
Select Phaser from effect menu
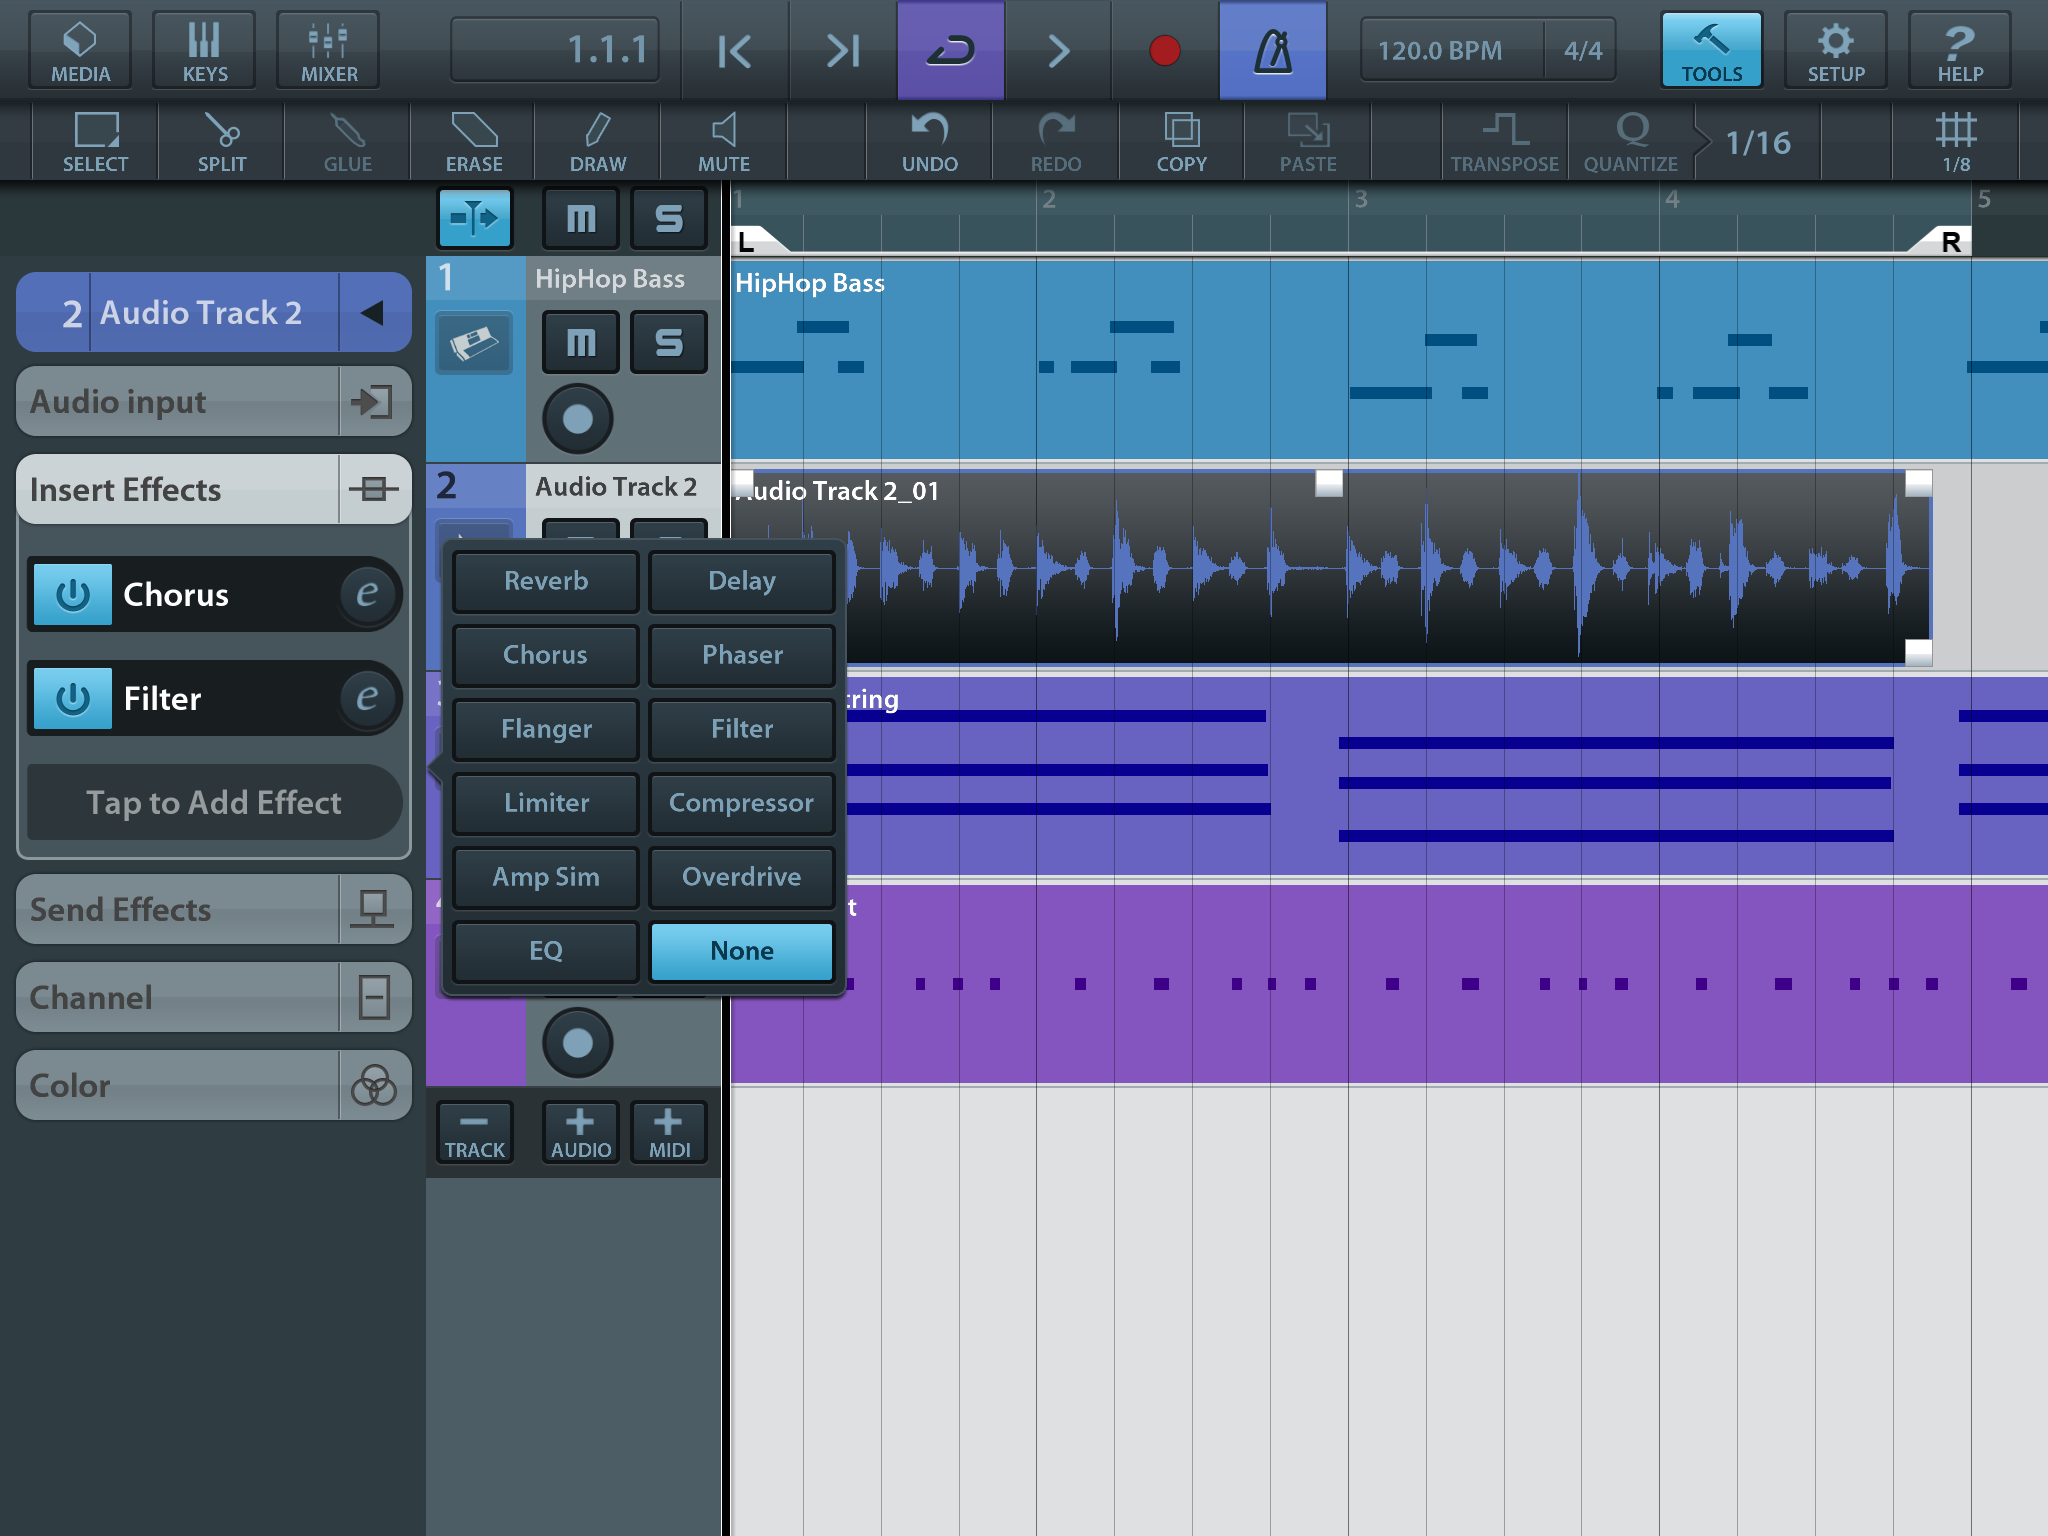click(742, 655)
